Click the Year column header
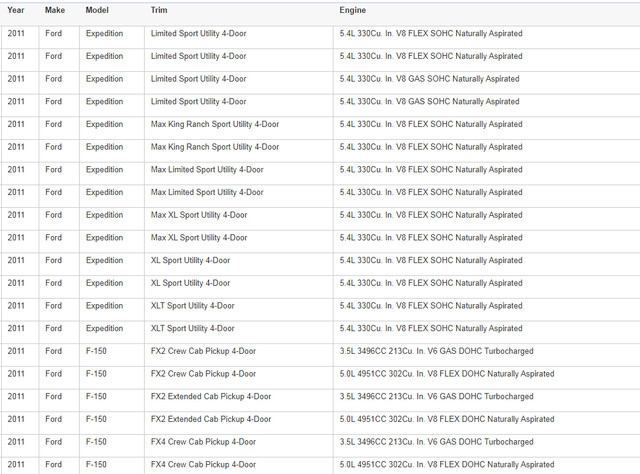 click(16, 10)
